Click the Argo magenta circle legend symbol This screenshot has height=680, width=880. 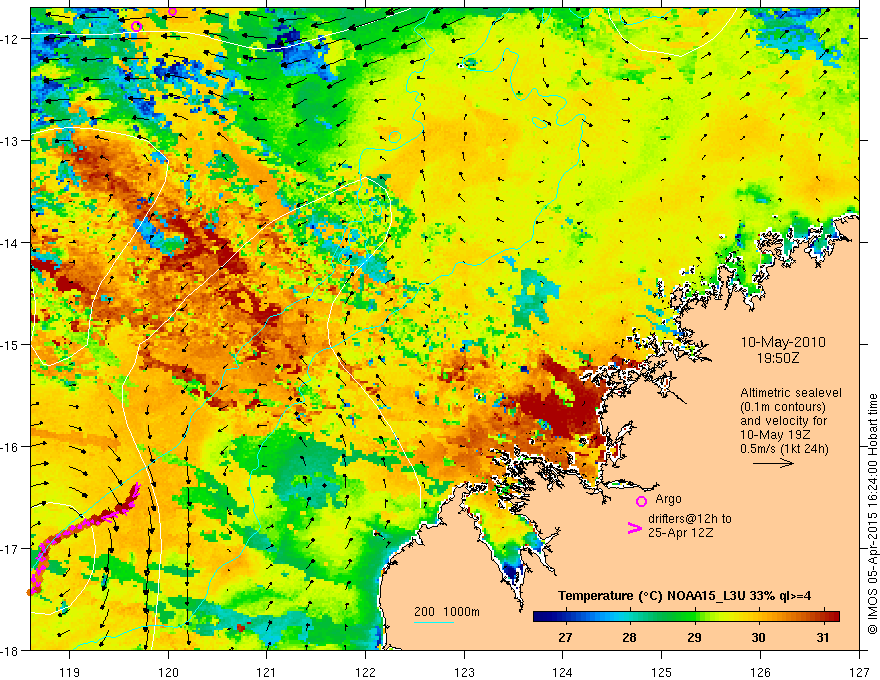[641, 501]
